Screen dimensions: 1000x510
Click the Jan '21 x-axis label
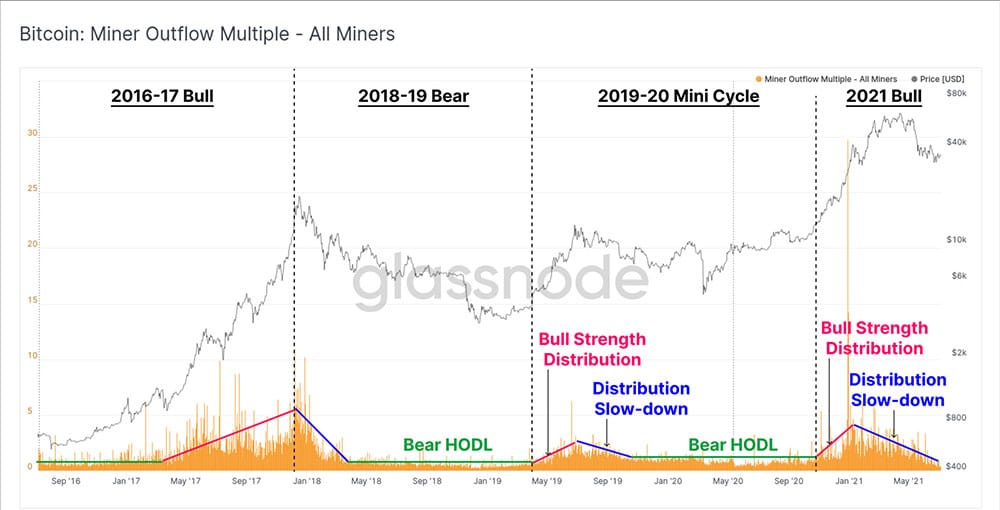pyautogui.click(x=849, y=481)
